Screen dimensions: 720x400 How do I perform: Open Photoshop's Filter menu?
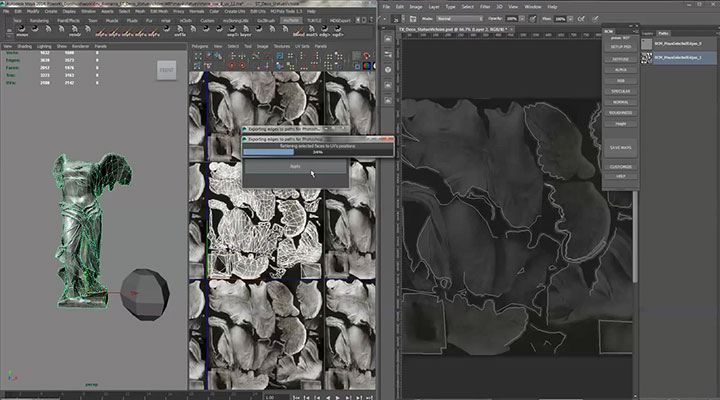[x=485, y=7]
